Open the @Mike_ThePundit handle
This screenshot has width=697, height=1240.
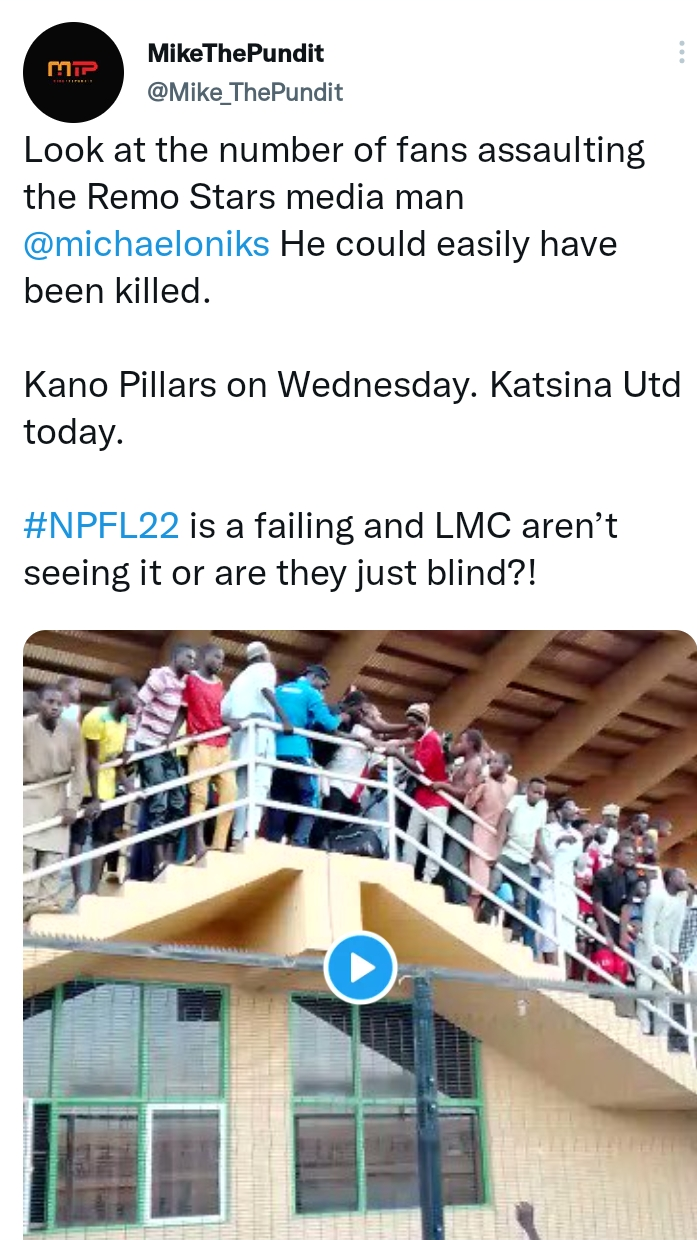[x=245, y=92]
